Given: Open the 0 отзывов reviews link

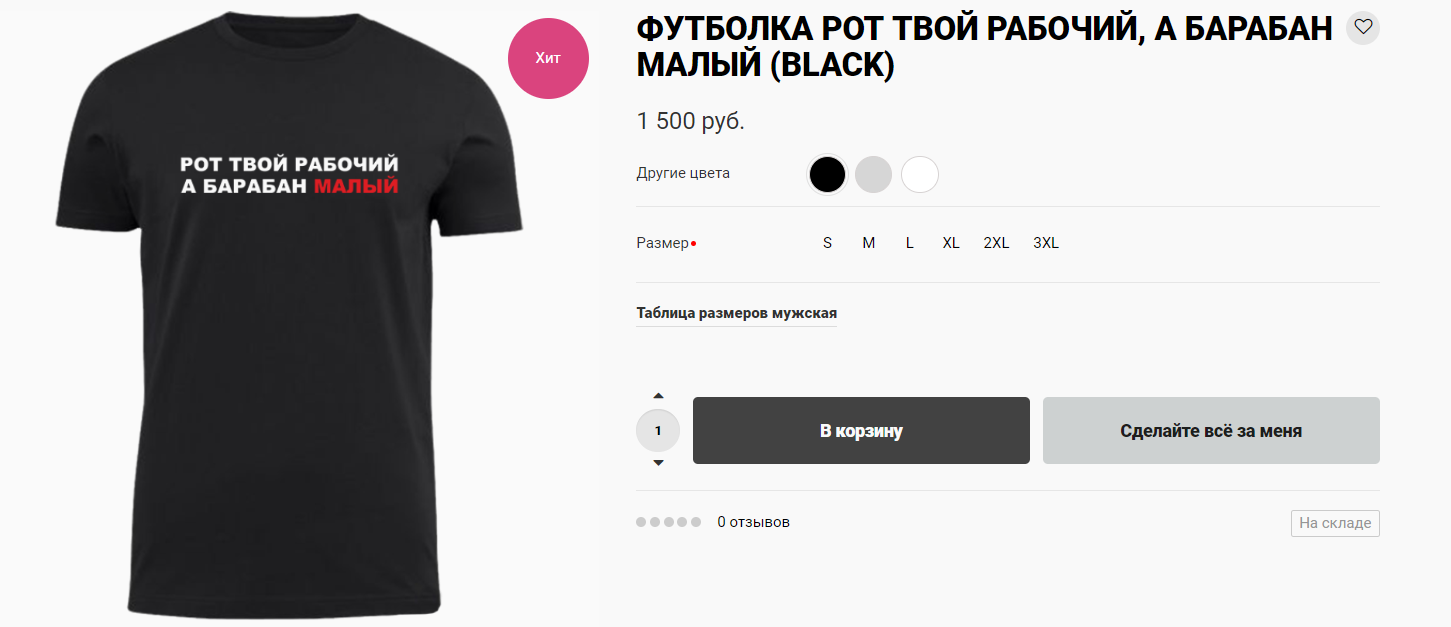Looking at the screenshot, I should click(x=754, y=522).
